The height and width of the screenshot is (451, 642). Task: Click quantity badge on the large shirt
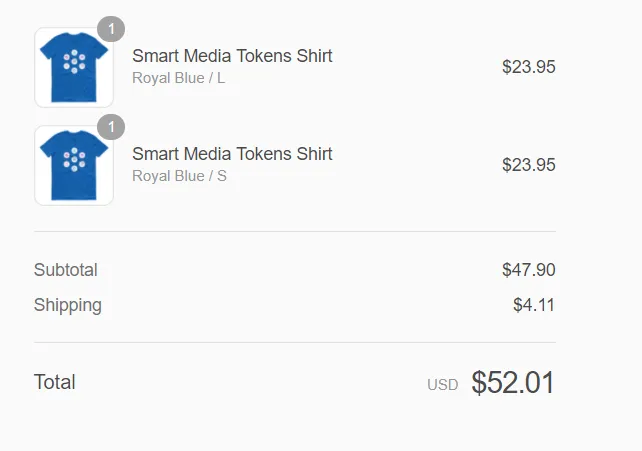pos(111,29)
